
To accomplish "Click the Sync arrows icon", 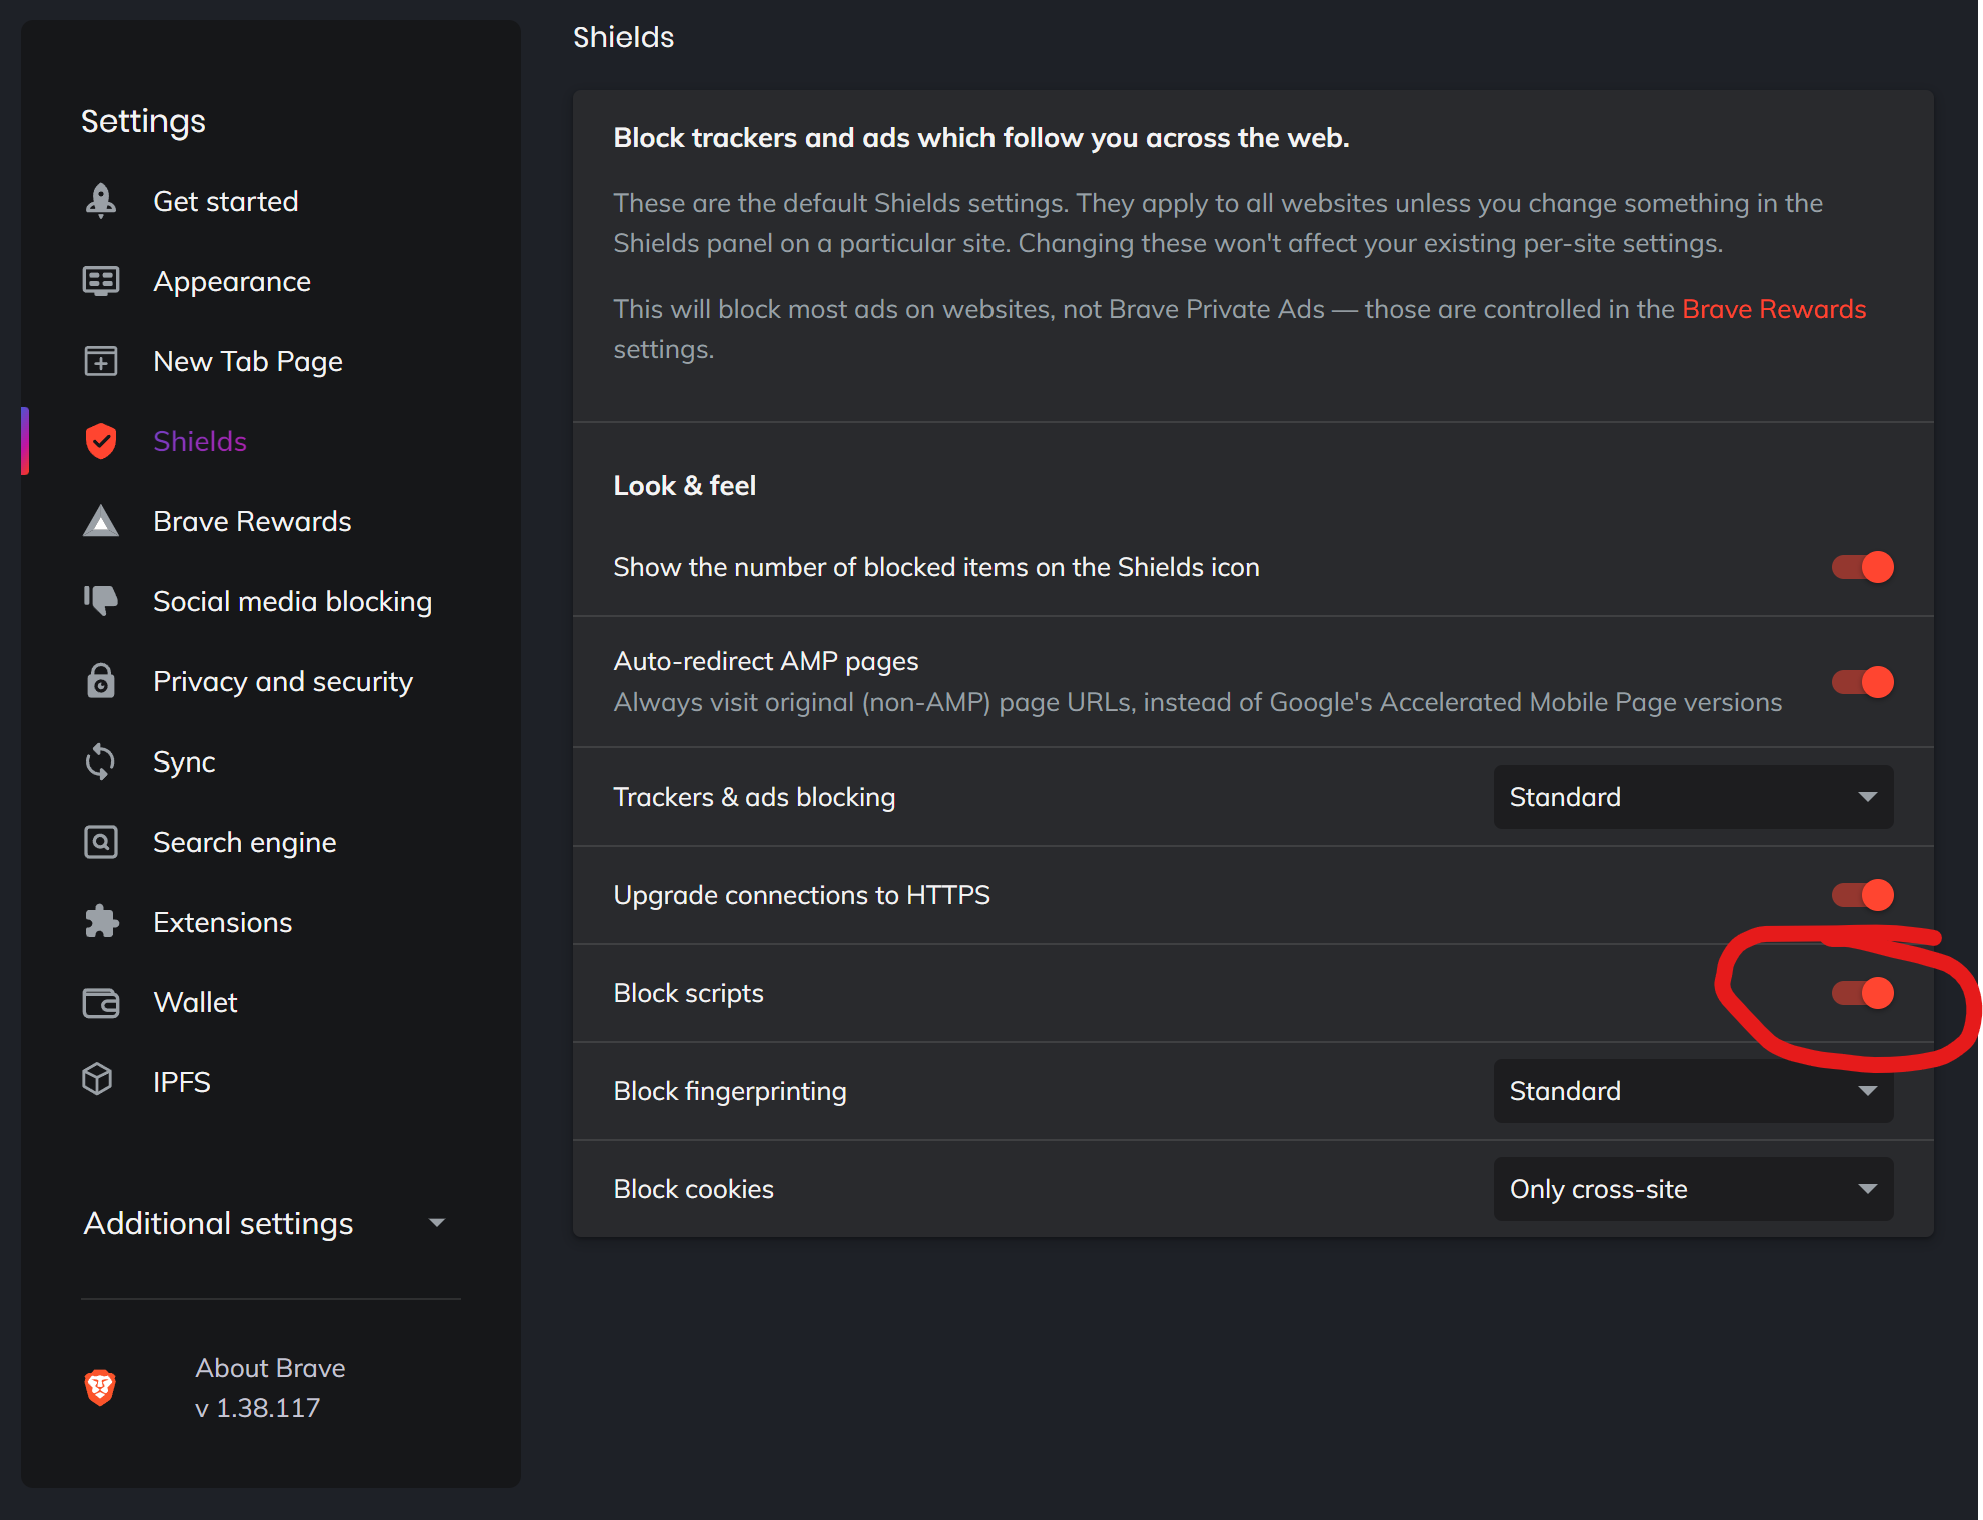I will (x=101, y=762).
